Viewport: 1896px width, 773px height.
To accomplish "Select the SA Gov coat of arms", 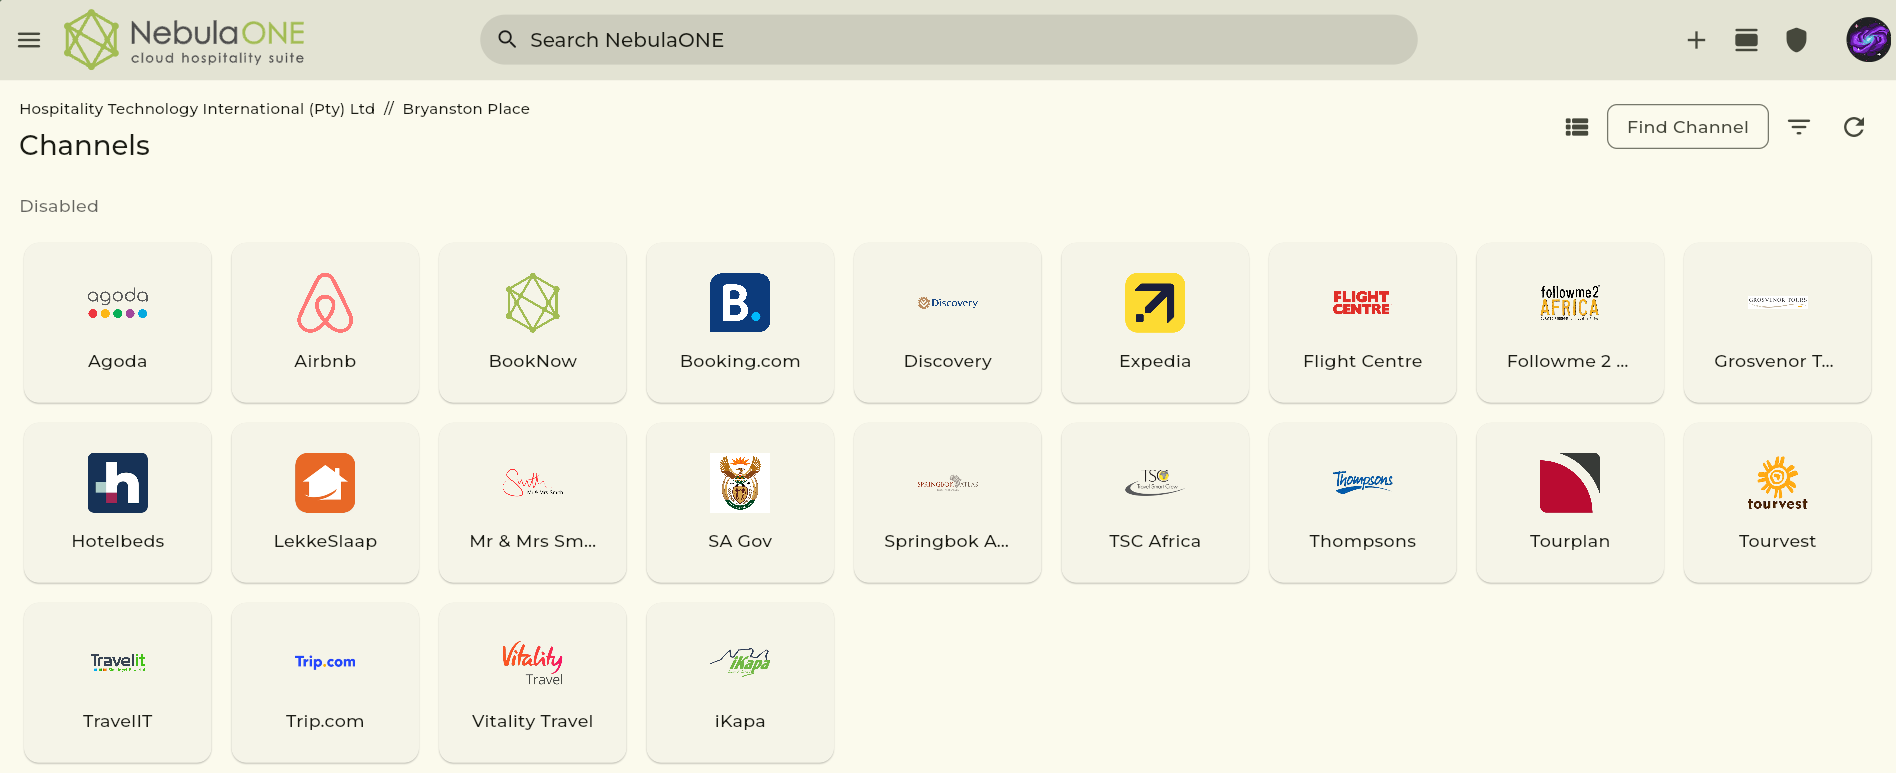I will pos(740,483).
